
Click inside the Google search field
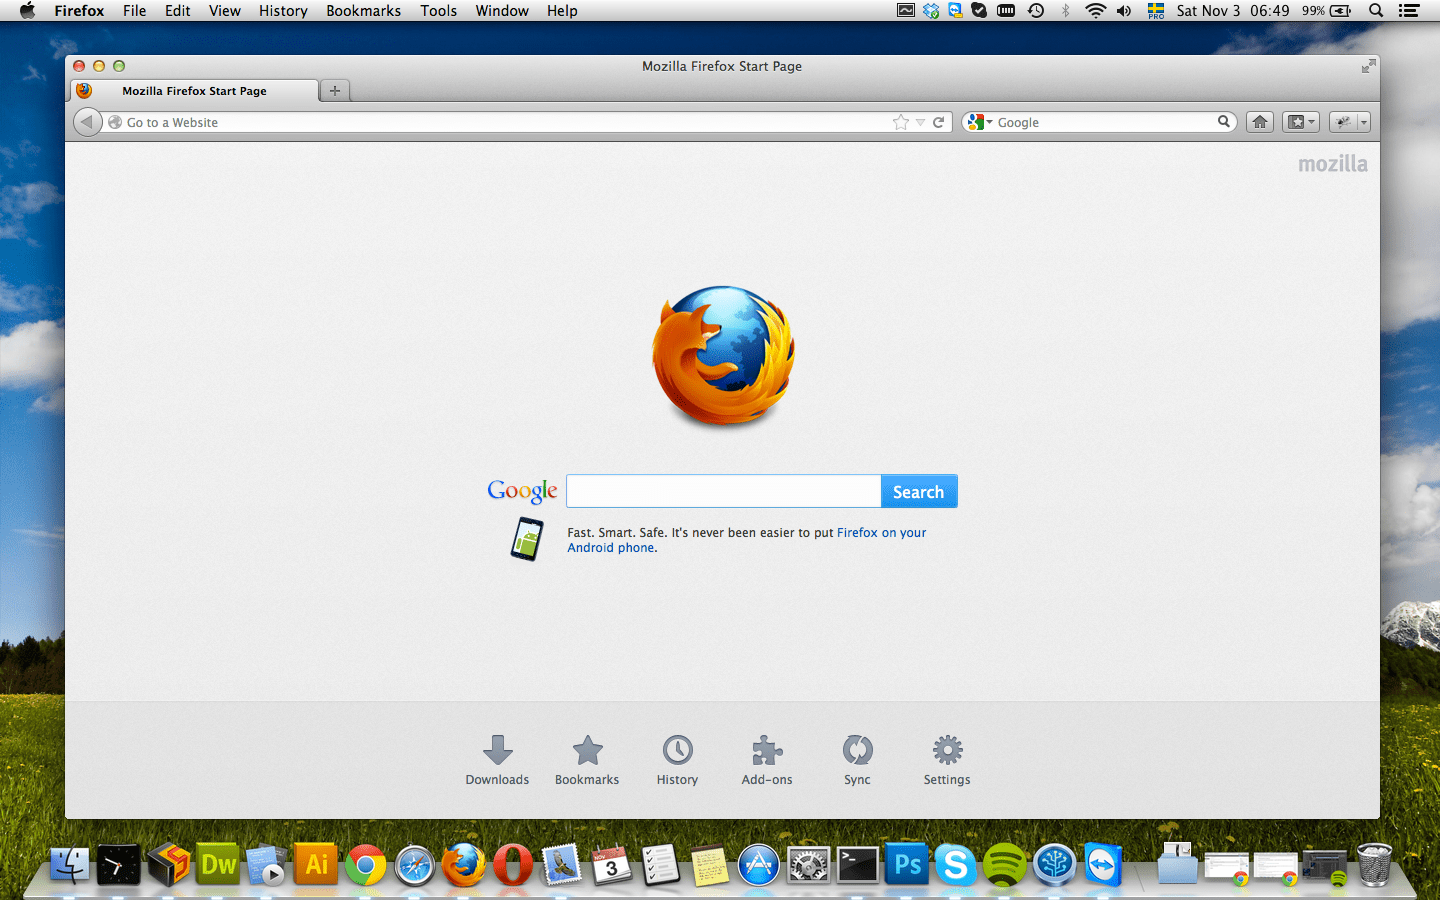click(x=722, y=491)
